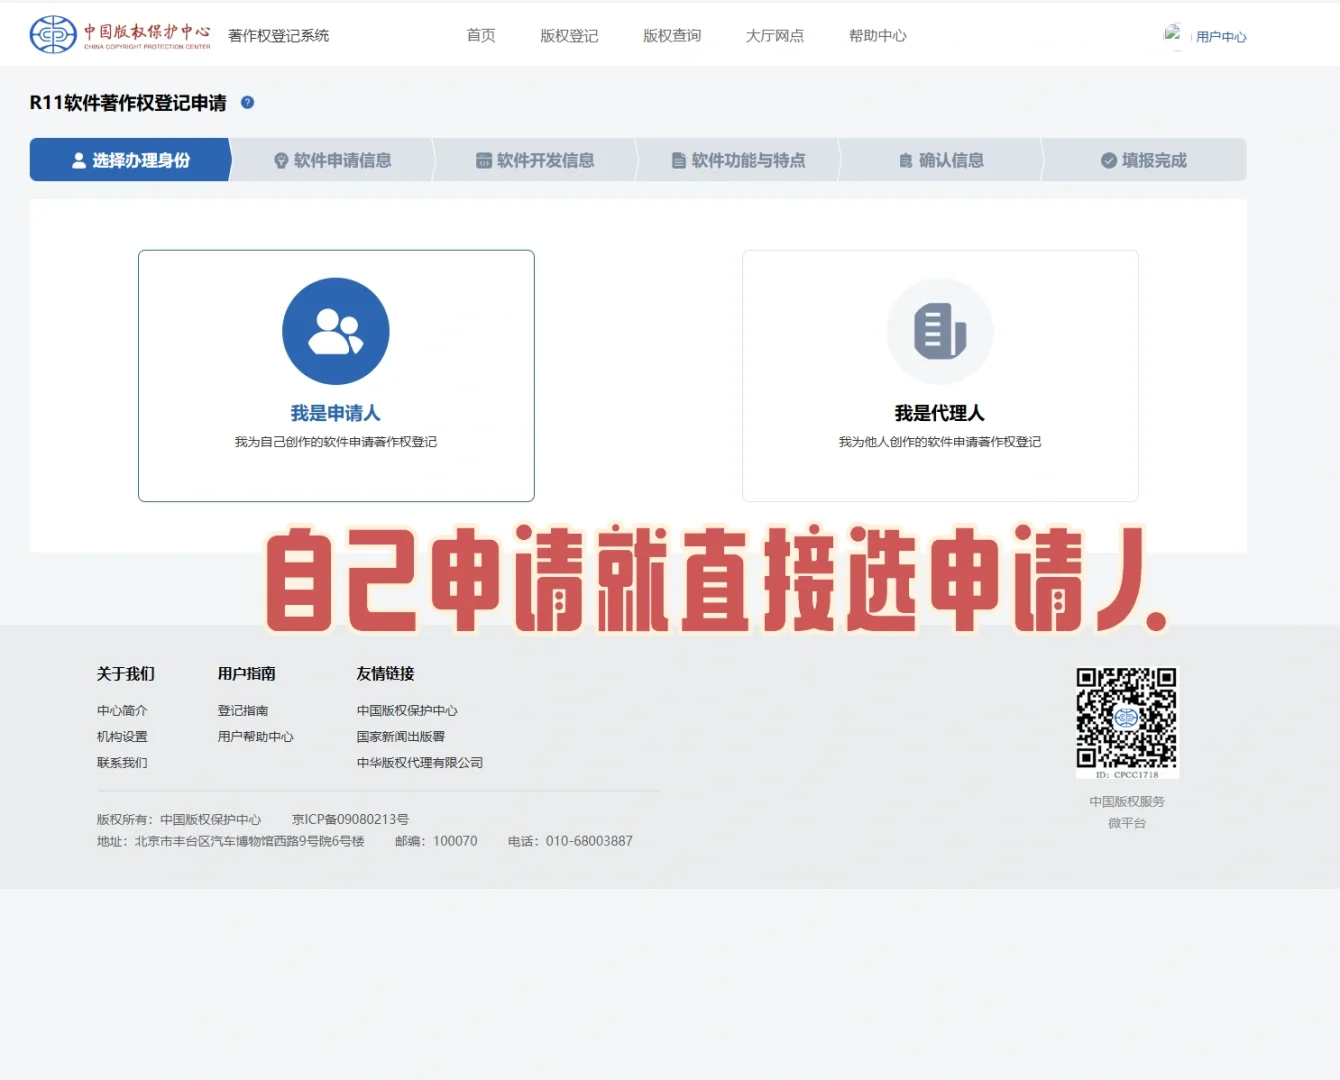Select 我是代理人 as your identity
The width and height of the screenshot is (1340, 1080).
940,412
